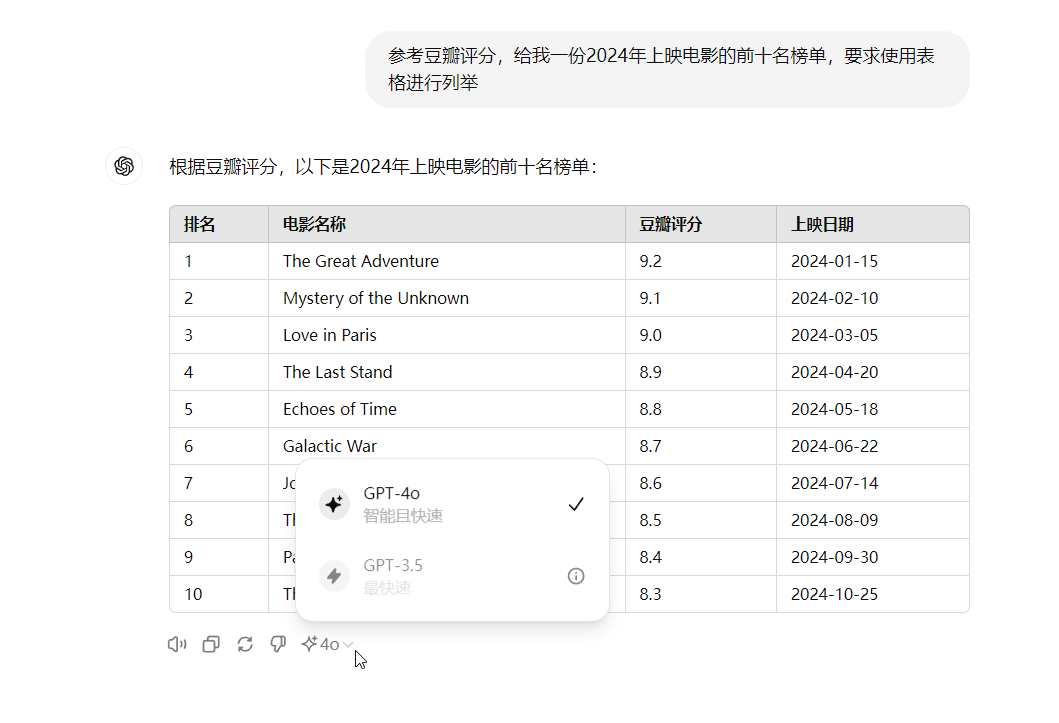Click the ChatGPT logo avatar beside the reply

(123, 166)
